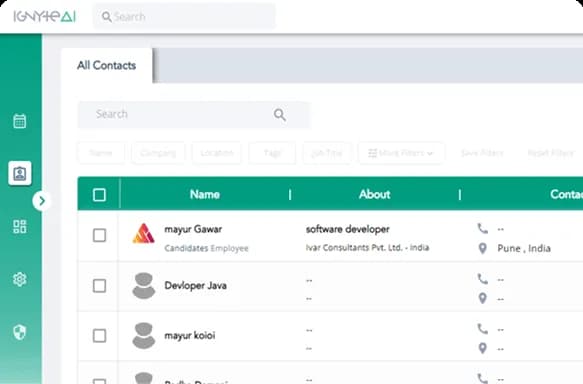Open the dashboard grid icon in the sidebar
Screen dimensions: 583x384
(x=20, y=226)
